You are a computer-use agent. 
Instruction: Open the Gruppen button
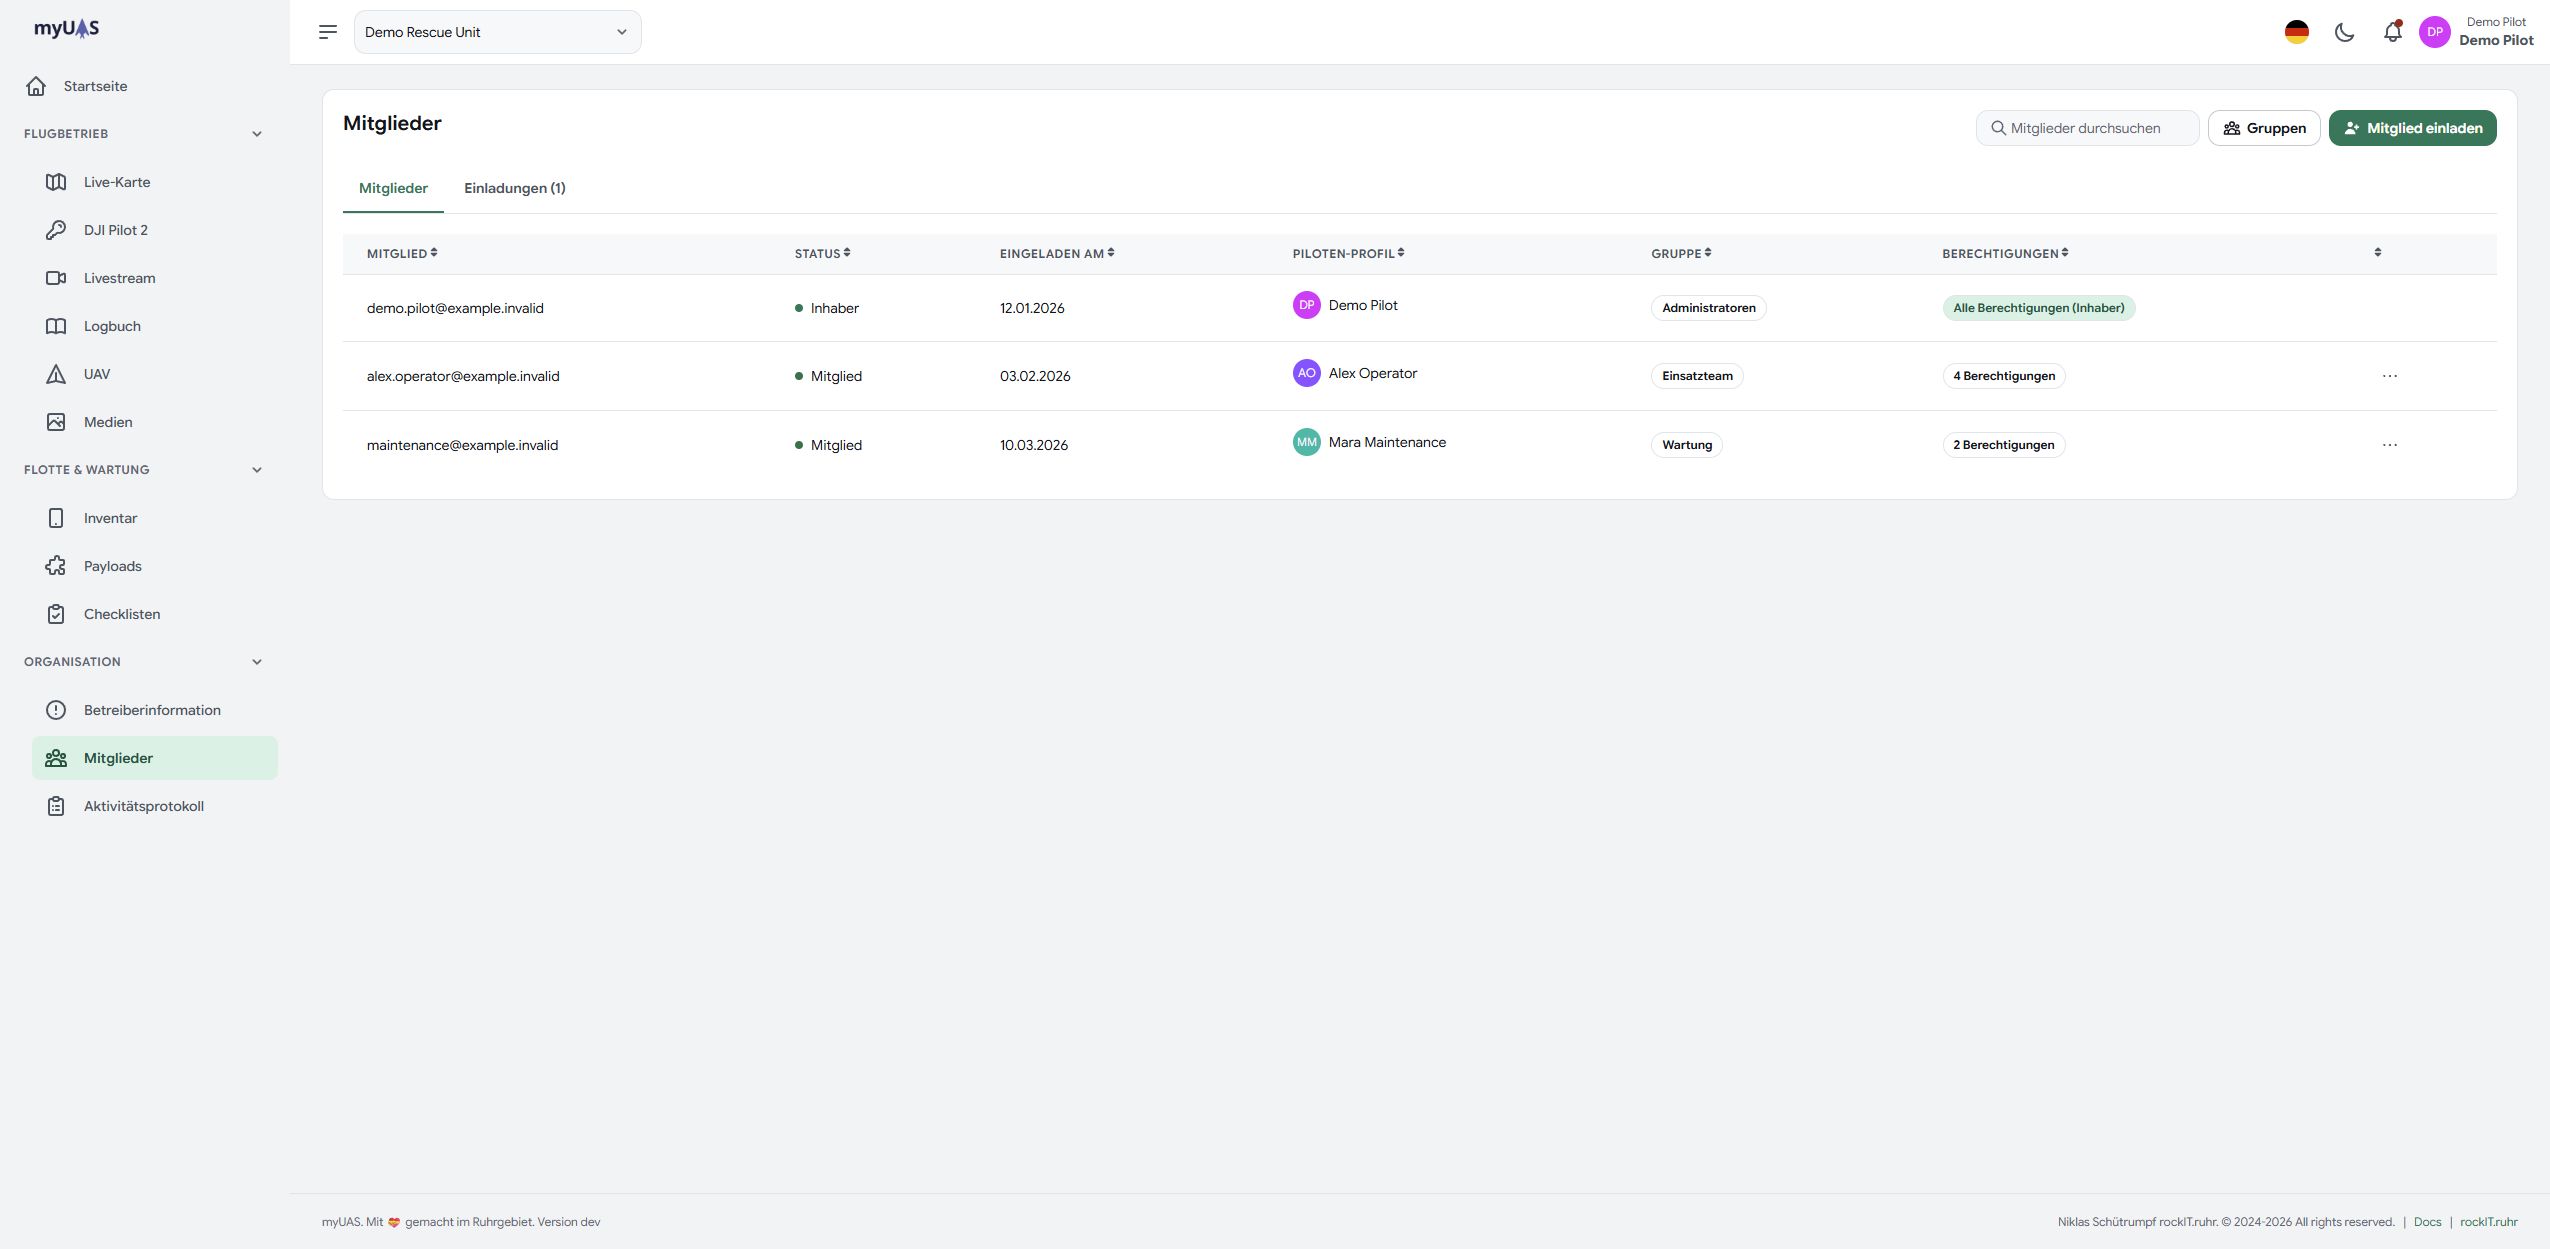tap(2264, 128)
